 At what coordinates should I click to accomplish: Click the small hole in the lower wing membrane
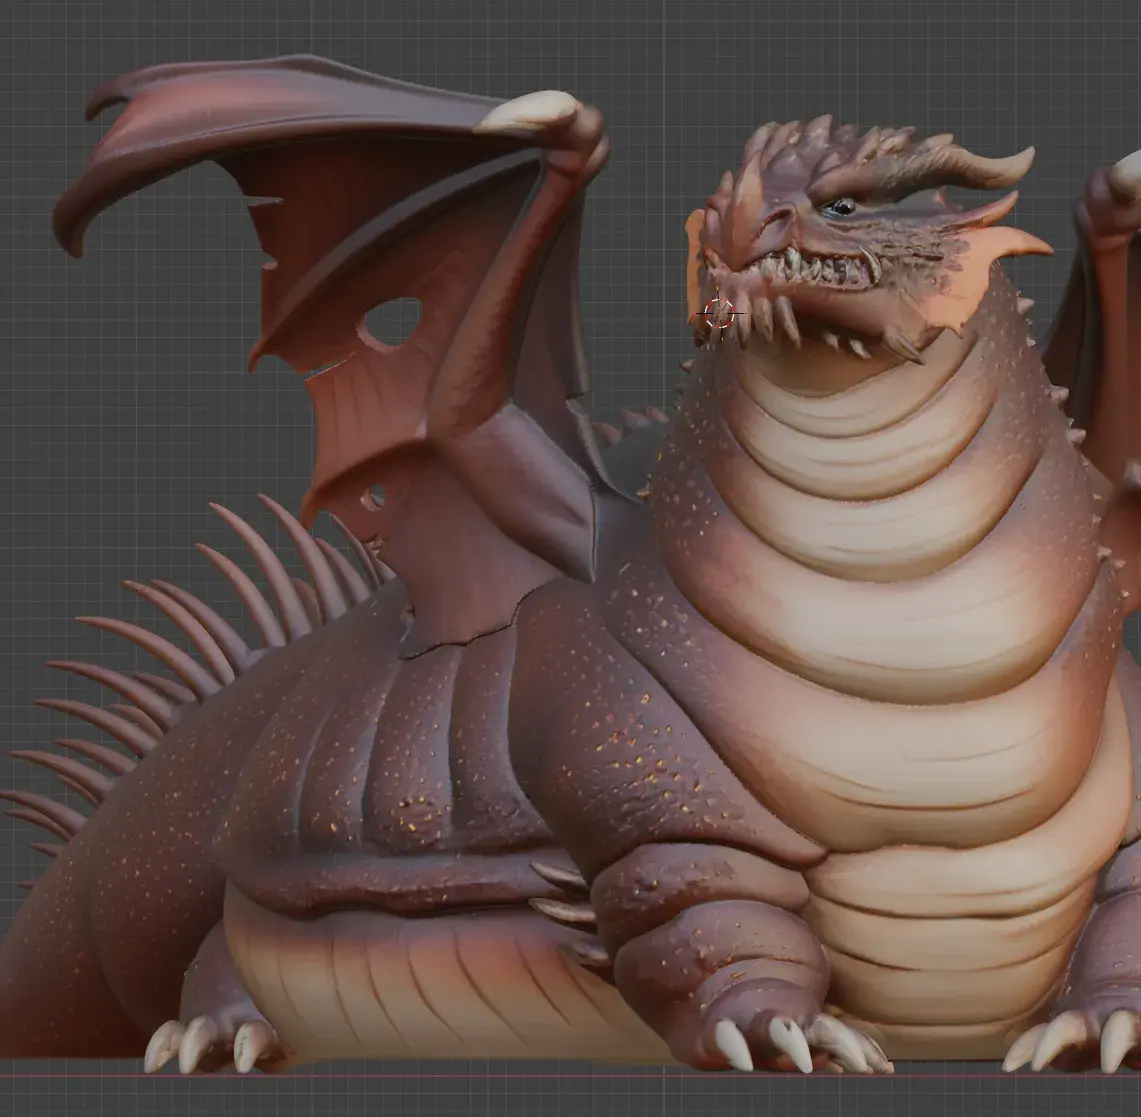[x=375, y=496]
